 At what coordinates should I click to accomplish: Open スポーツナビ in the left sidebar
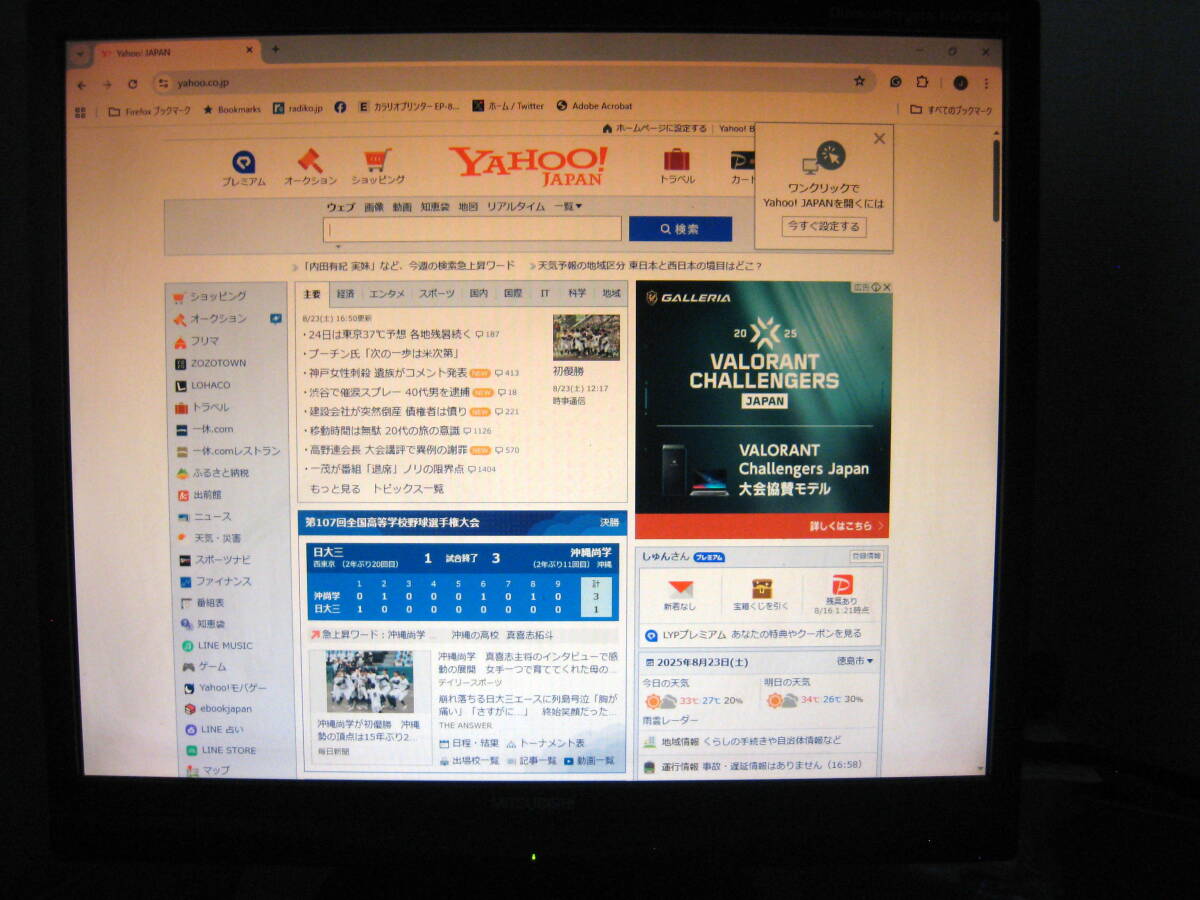point(216,560)
